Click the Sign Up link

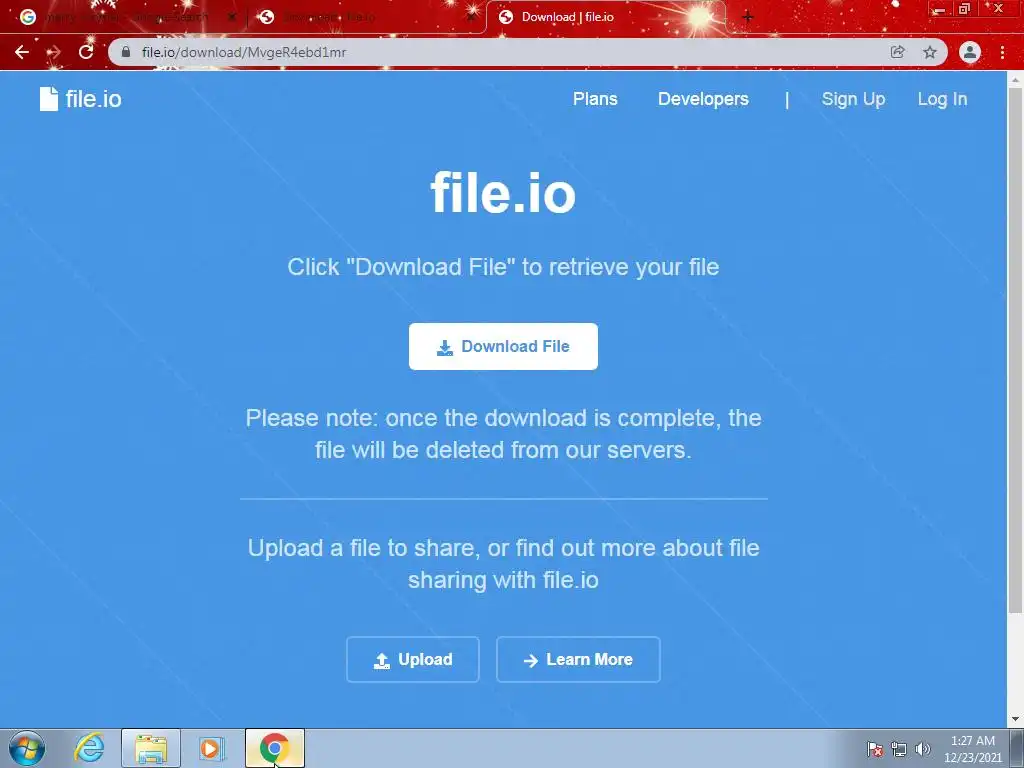click(x=853, y=99)
